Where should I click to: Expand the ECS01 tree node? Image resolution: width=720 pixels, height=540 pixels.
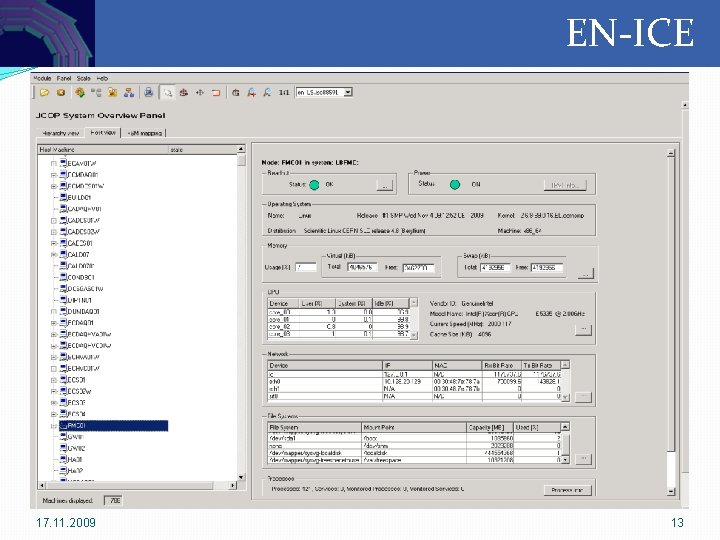pyautogui.click(x=54, y=380)
